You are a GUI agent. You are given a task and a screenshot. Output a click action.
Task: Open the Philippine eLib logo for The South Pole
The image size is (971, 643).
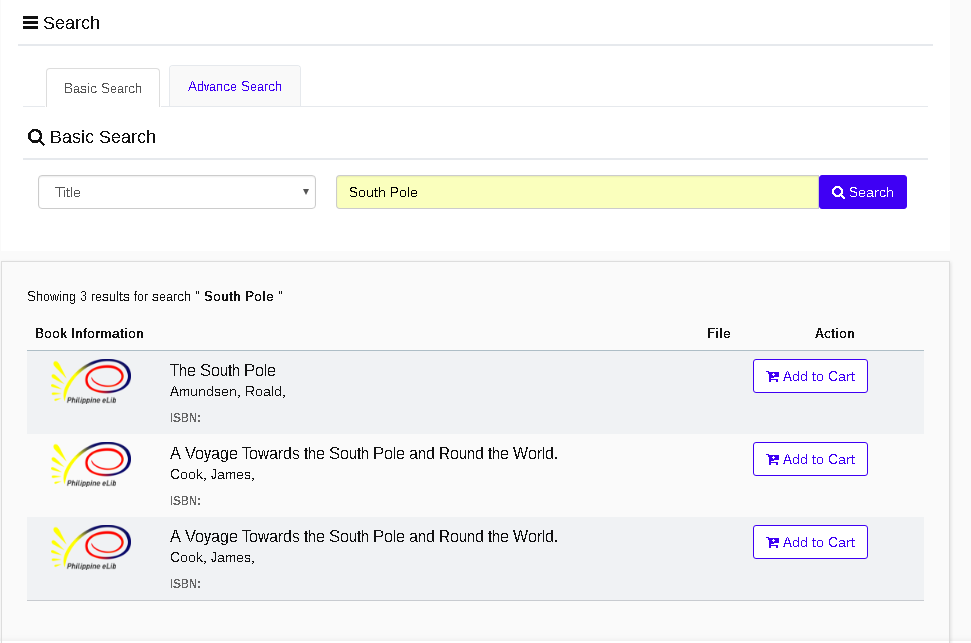click(91, 382)
